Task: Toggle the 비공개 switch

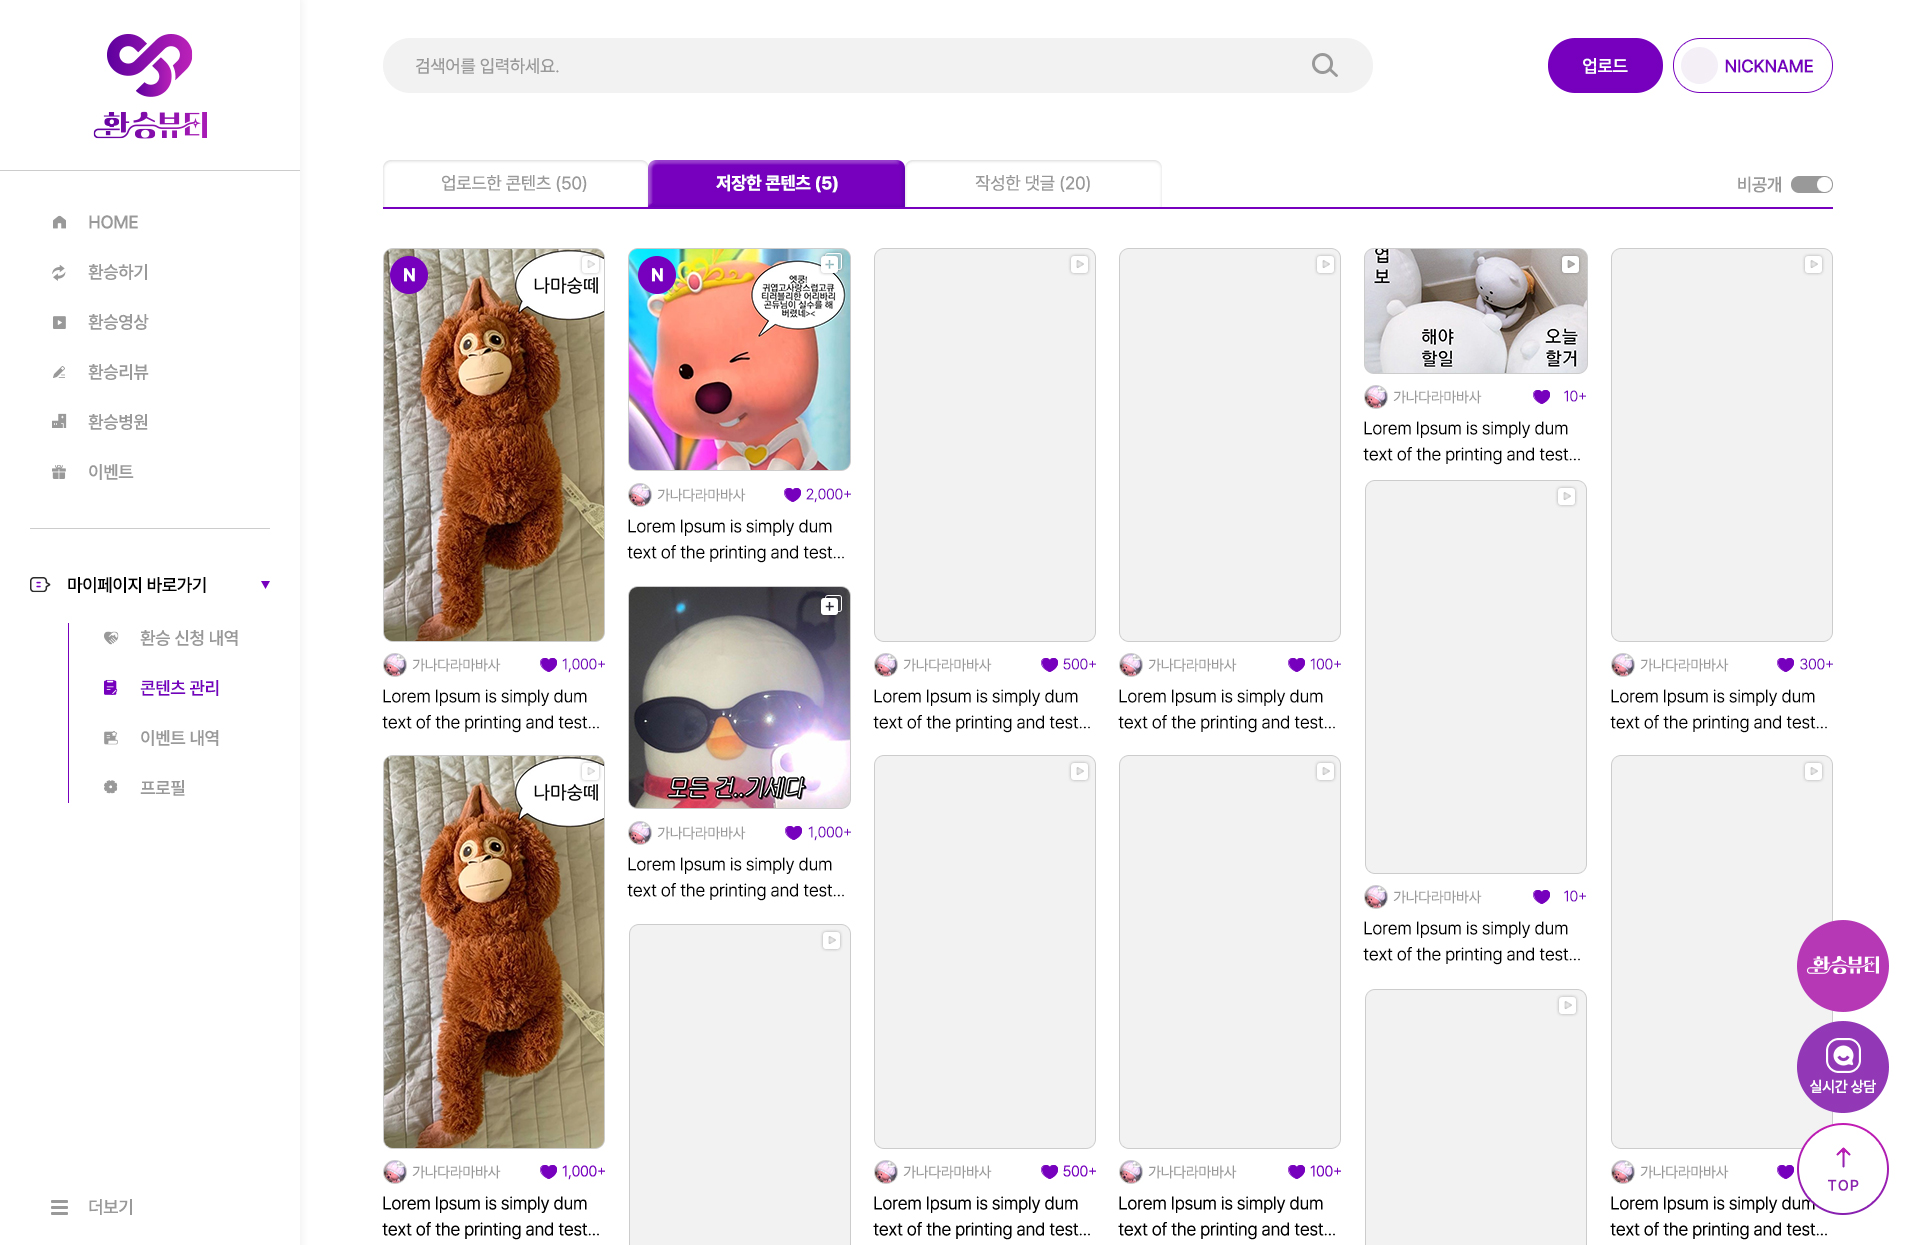Action: click(x=1811, y=184)
